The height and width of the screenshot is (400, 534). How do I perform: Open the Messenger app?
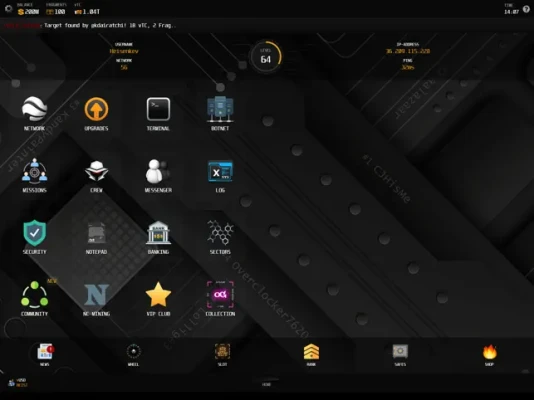coord(158,171)
